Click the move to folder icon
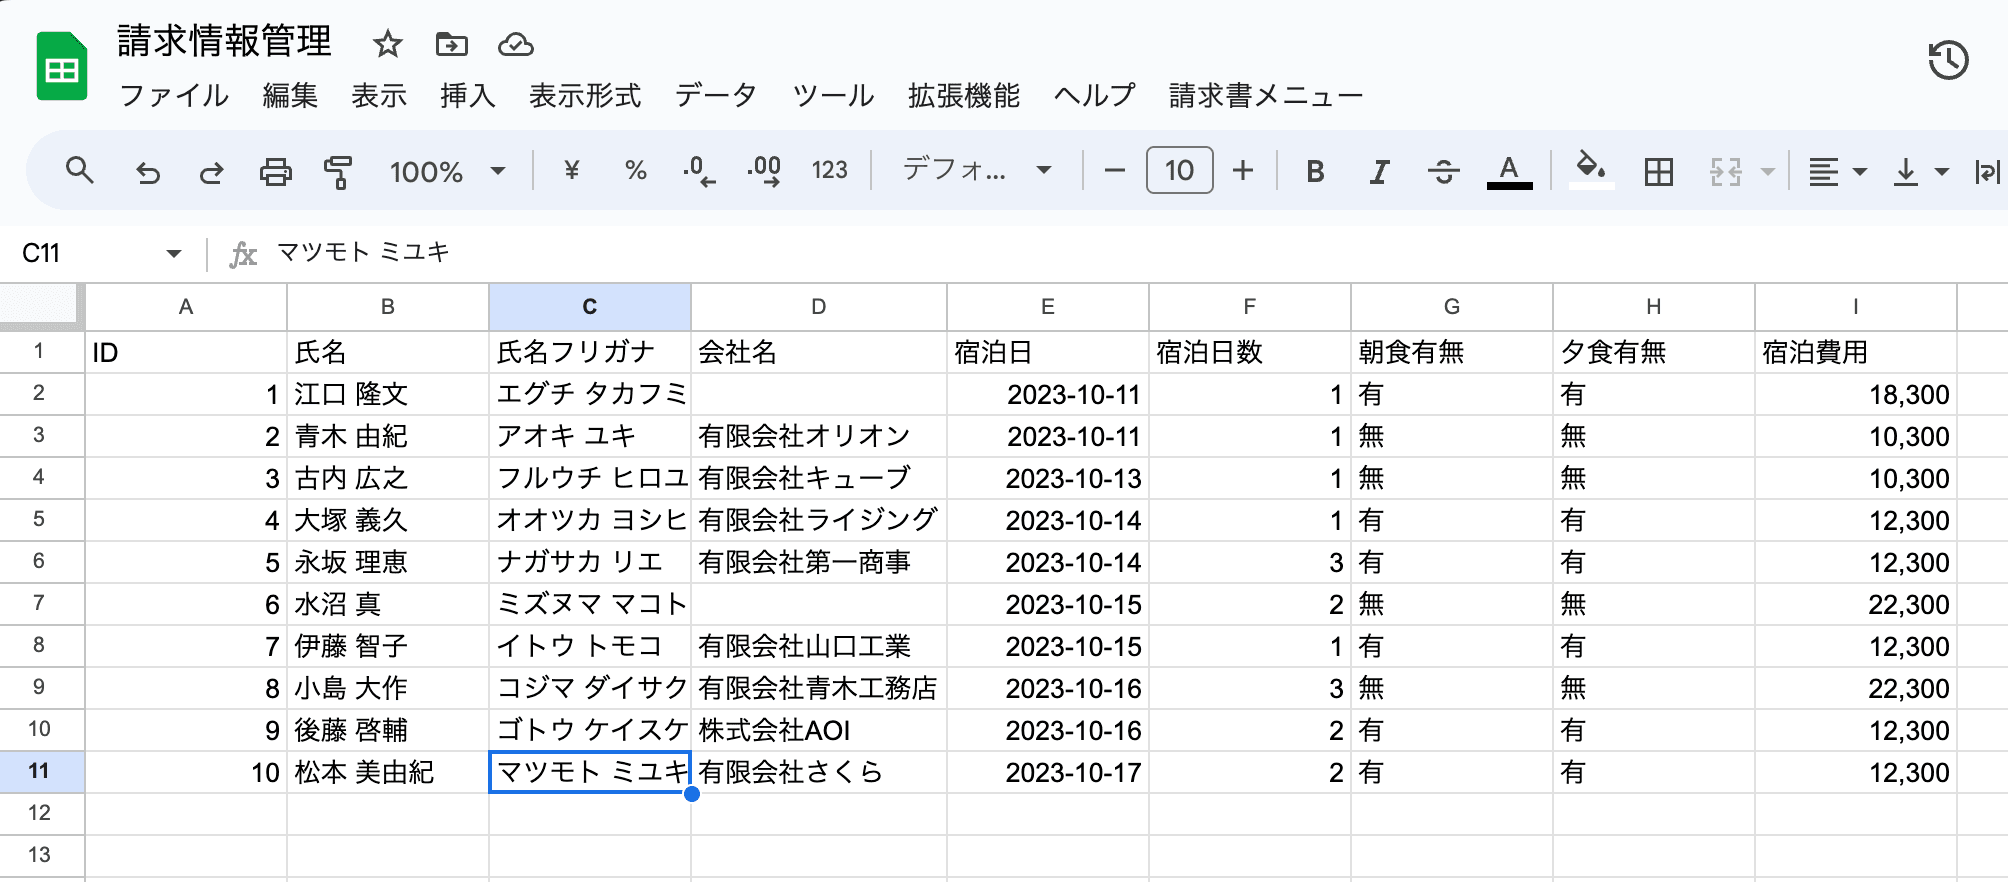This screenshot has height=882, width=2008. [x=451, y=44]
